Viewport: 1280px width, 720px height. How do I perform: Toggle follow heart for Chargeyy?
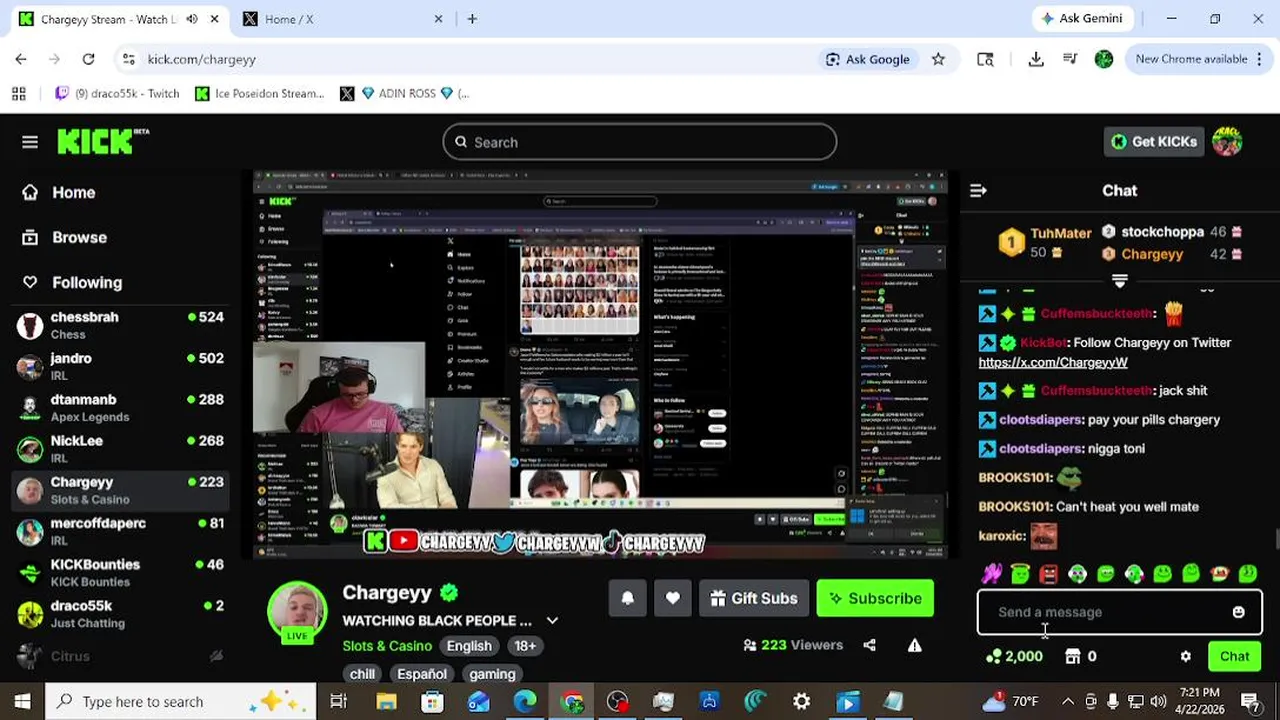[x=673, y=598]
